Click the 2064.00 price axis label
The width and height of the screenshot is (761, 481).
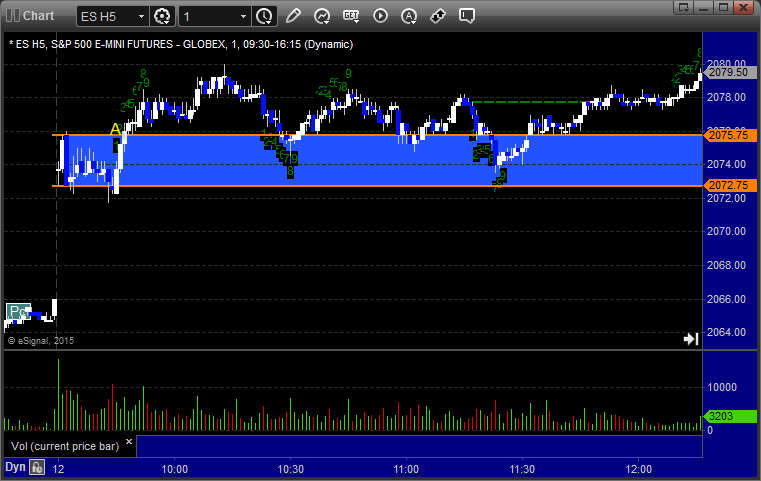point(726,332)
